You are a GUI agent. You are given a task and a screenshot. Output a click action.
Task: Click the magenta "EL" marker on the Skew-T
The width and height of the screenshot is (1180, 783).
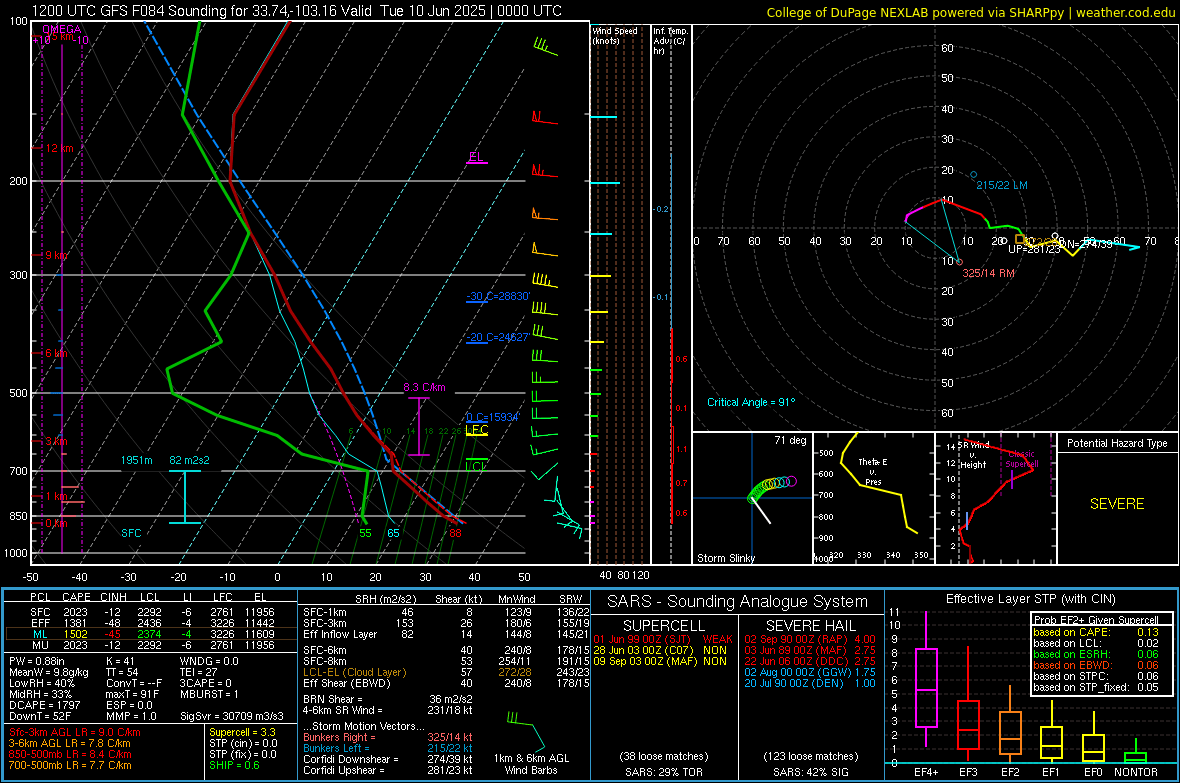coord(476,157)
